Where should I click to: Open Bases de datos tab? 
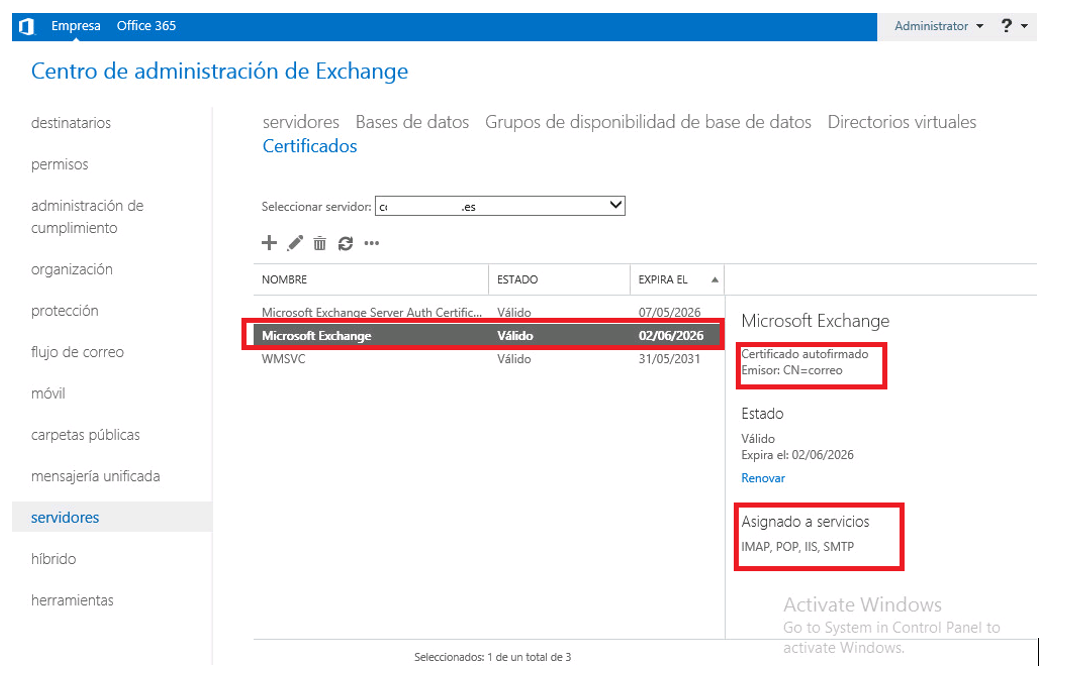[x=412, y=122]
